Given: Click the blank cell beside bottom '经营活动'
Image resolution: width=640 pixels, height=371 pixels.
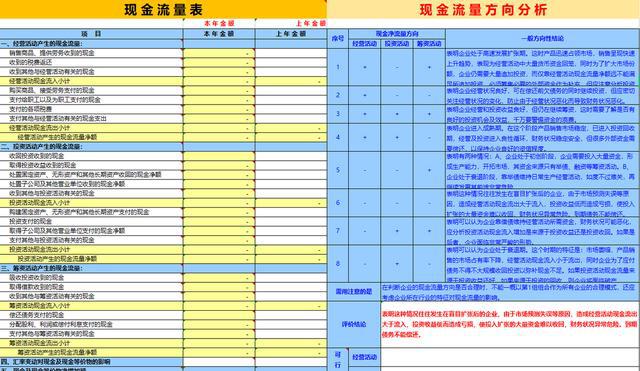Looking at the screenshot, I should click(x=510, y=357).
